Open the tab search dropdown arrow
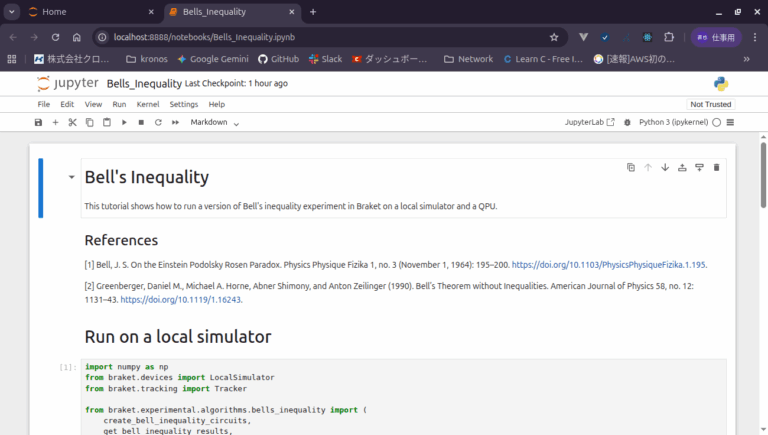 pos(12,12)
